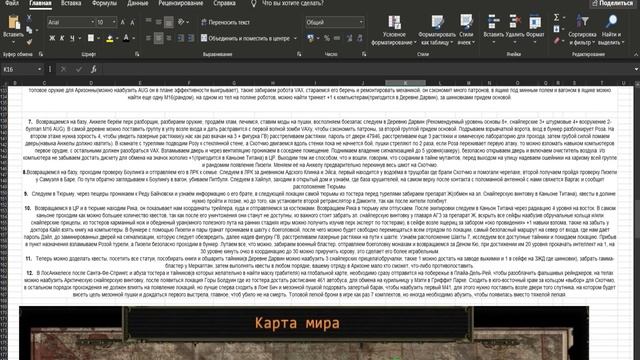Screen dimensions: 640x360
Task: Toggle Underline (Ч) formatting
Action: (x=72, y=38)
